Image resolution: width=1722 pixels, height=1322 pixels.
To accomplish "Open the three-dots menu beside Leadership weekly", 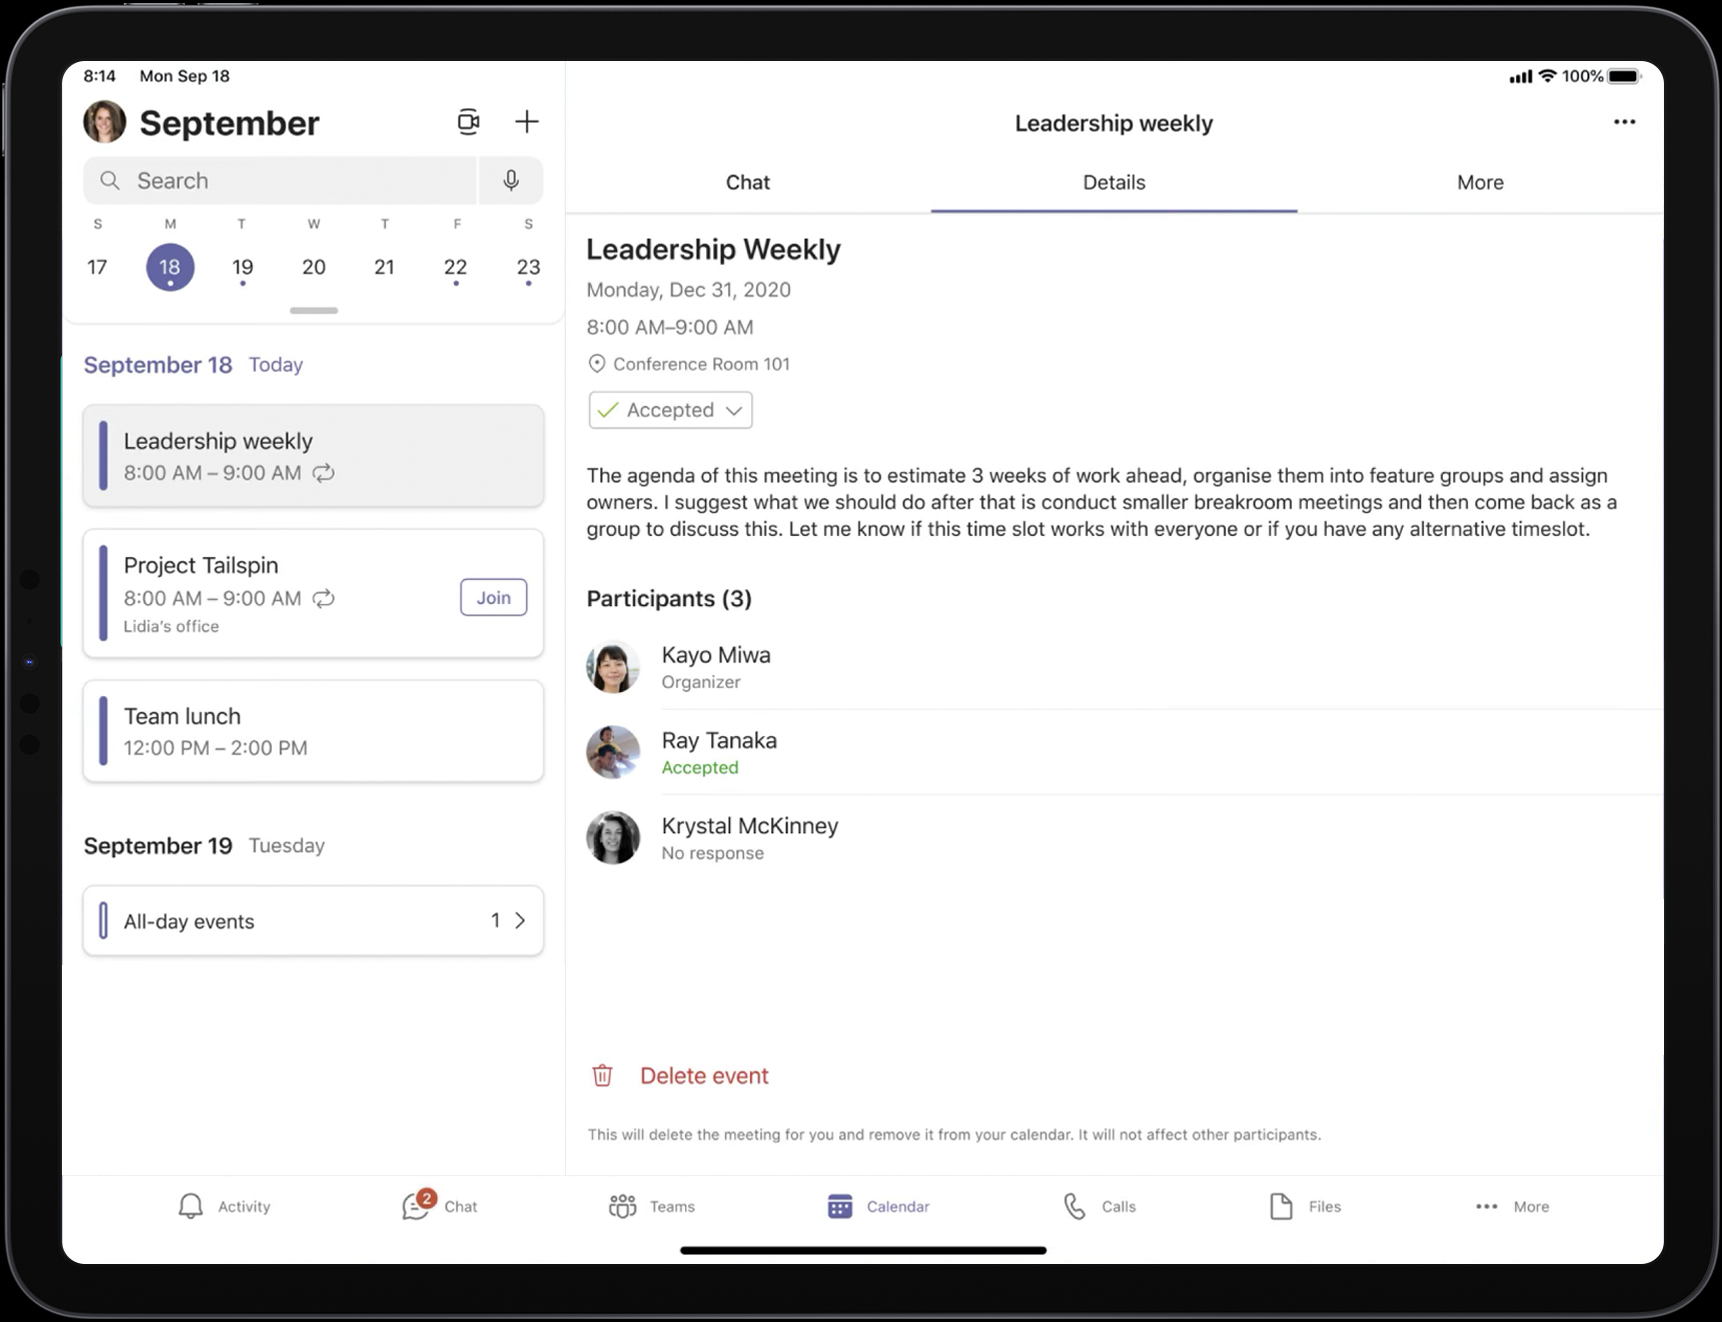I will point(1624,122).
